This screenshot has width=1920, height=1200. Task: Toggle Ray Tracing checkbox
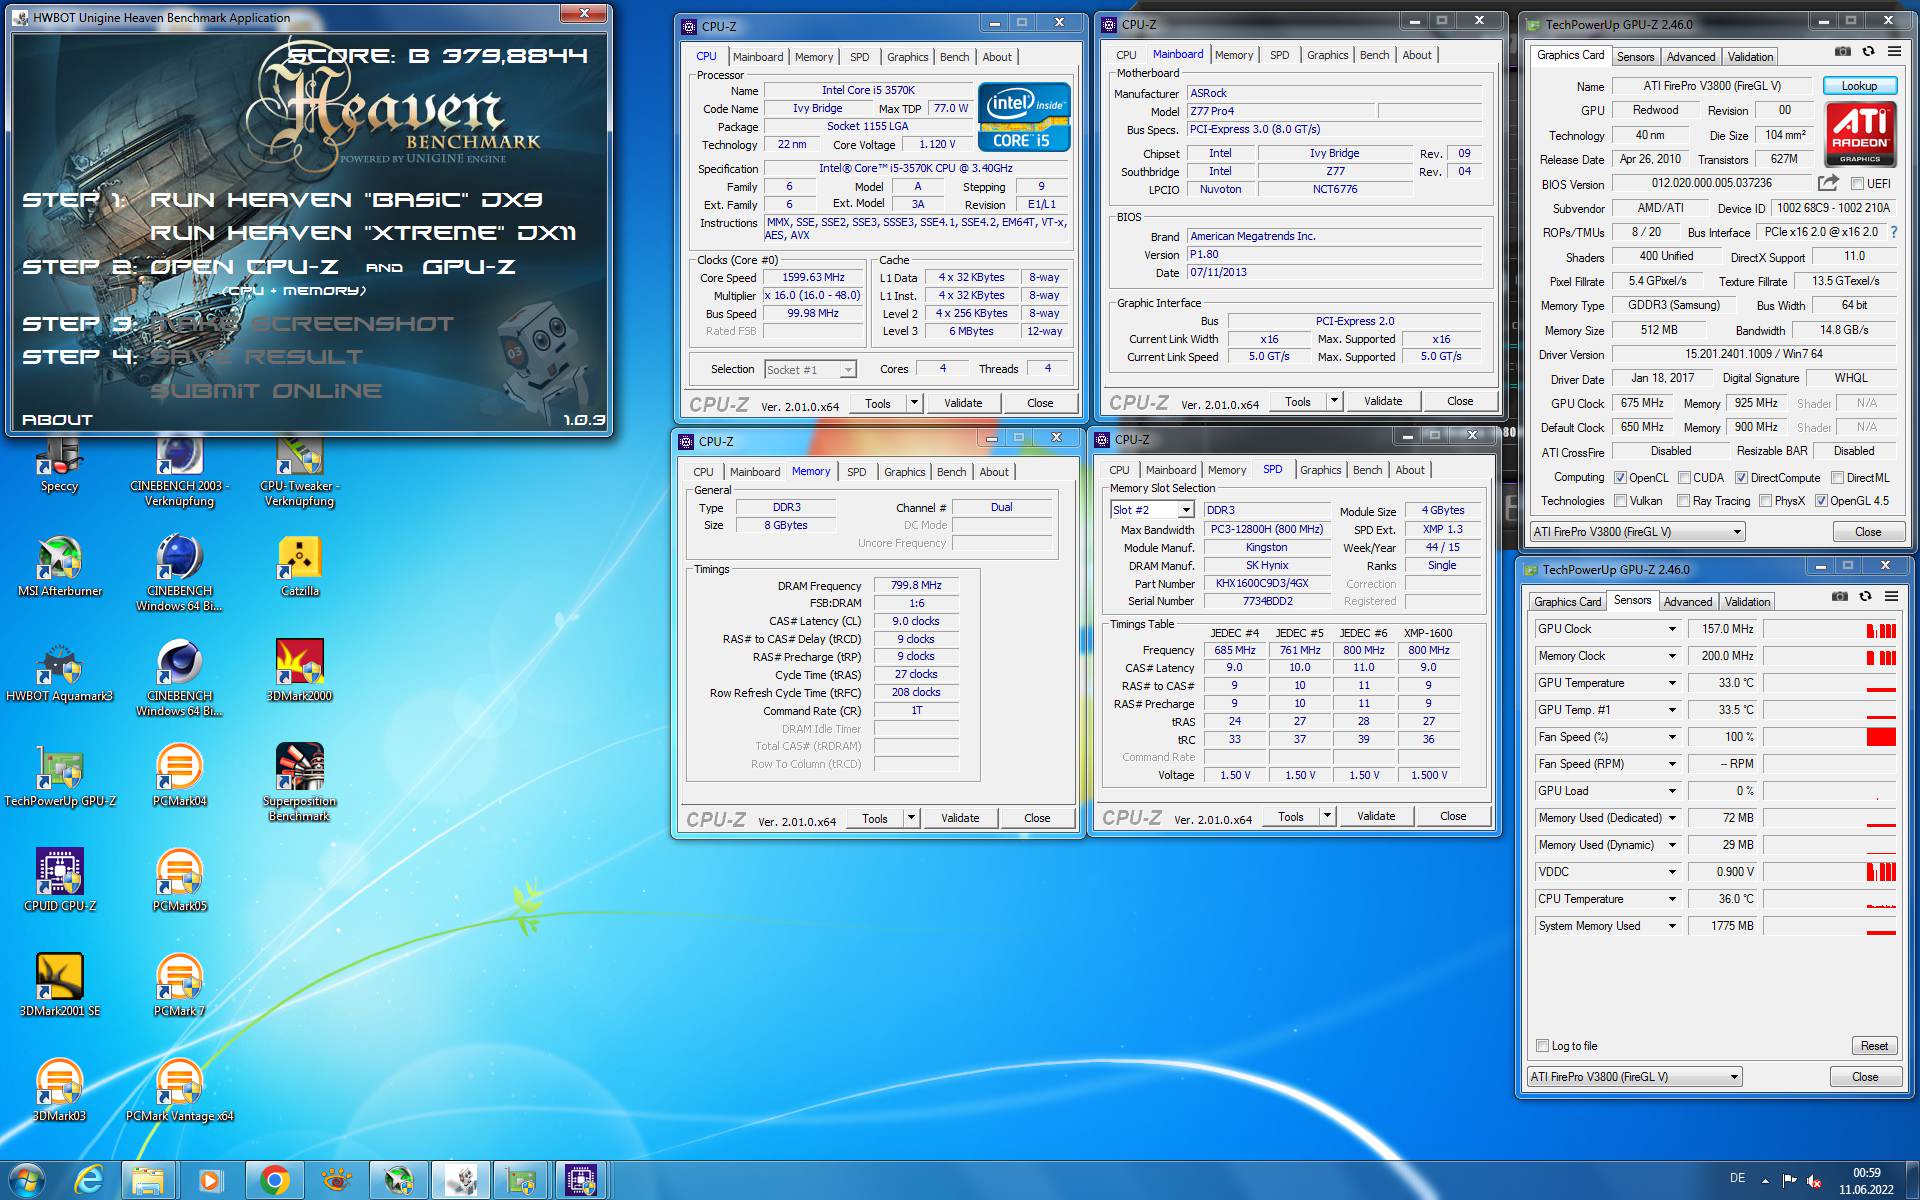pos(1683,501)
